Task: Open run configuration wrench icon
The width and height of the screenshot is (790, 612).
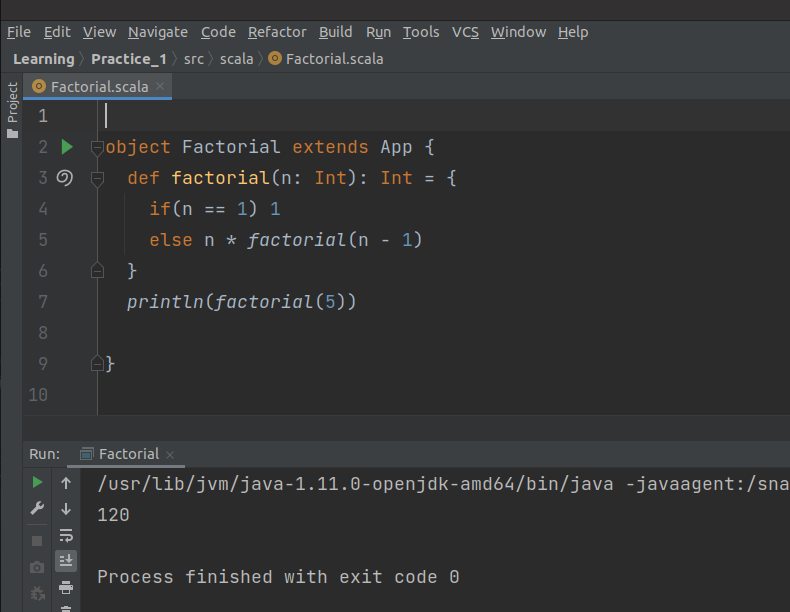Action: (x=37, y=508)
